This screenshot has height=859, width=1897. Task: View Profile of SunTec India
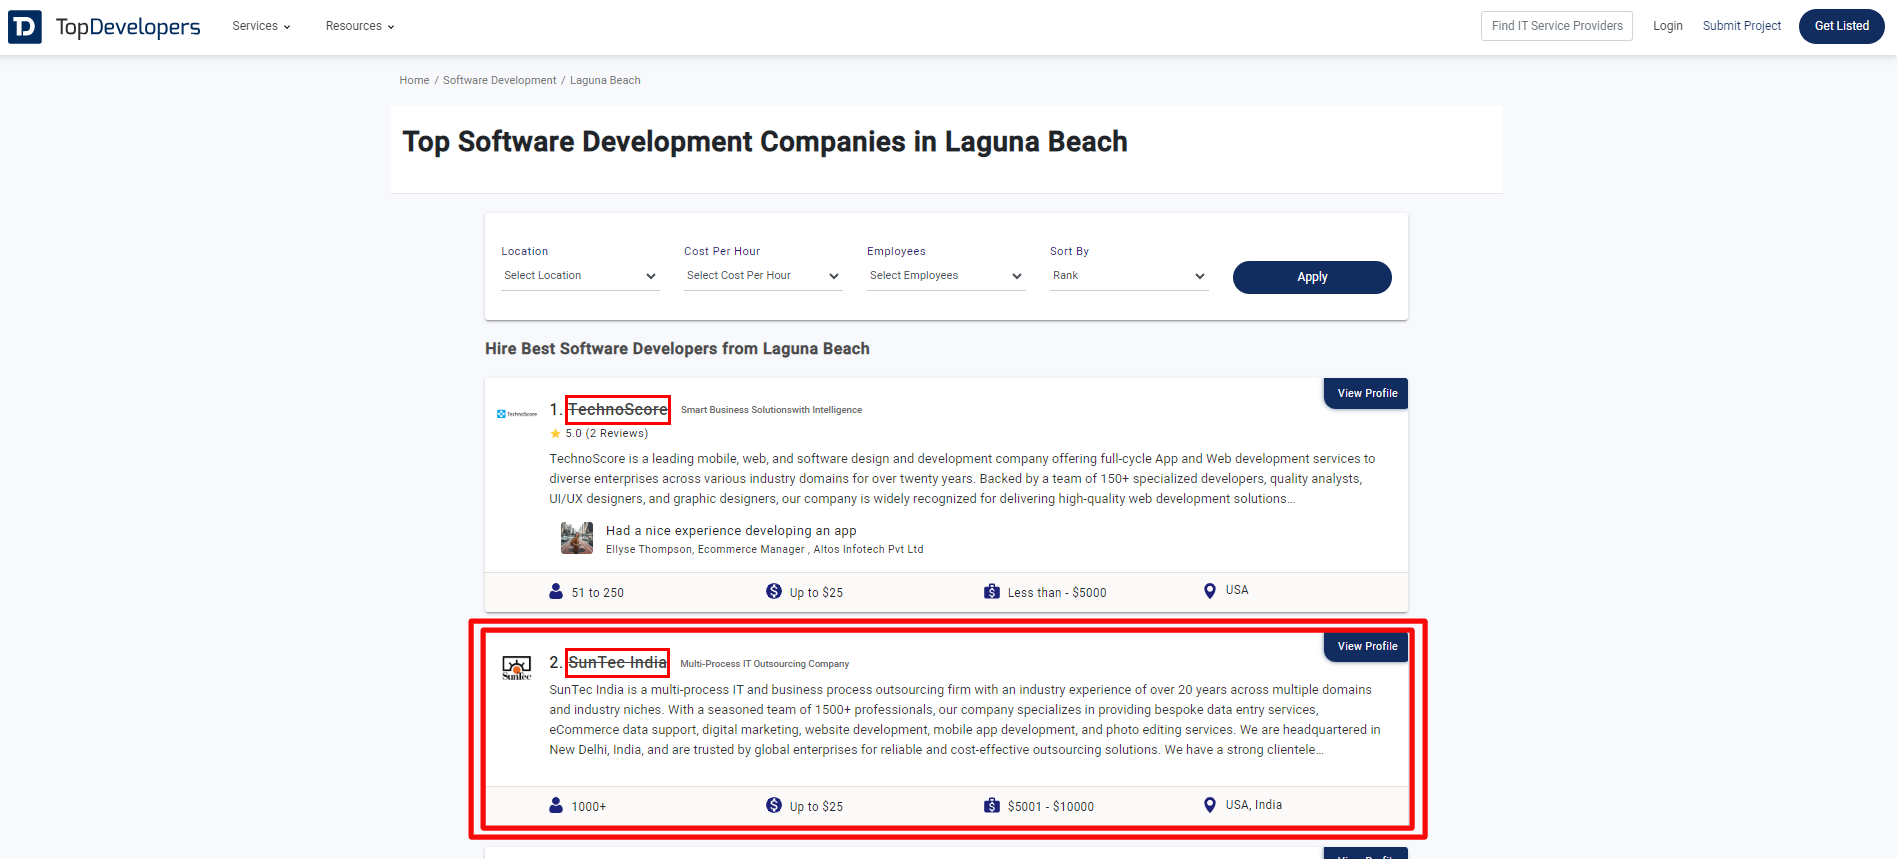tap(1366, 646)
